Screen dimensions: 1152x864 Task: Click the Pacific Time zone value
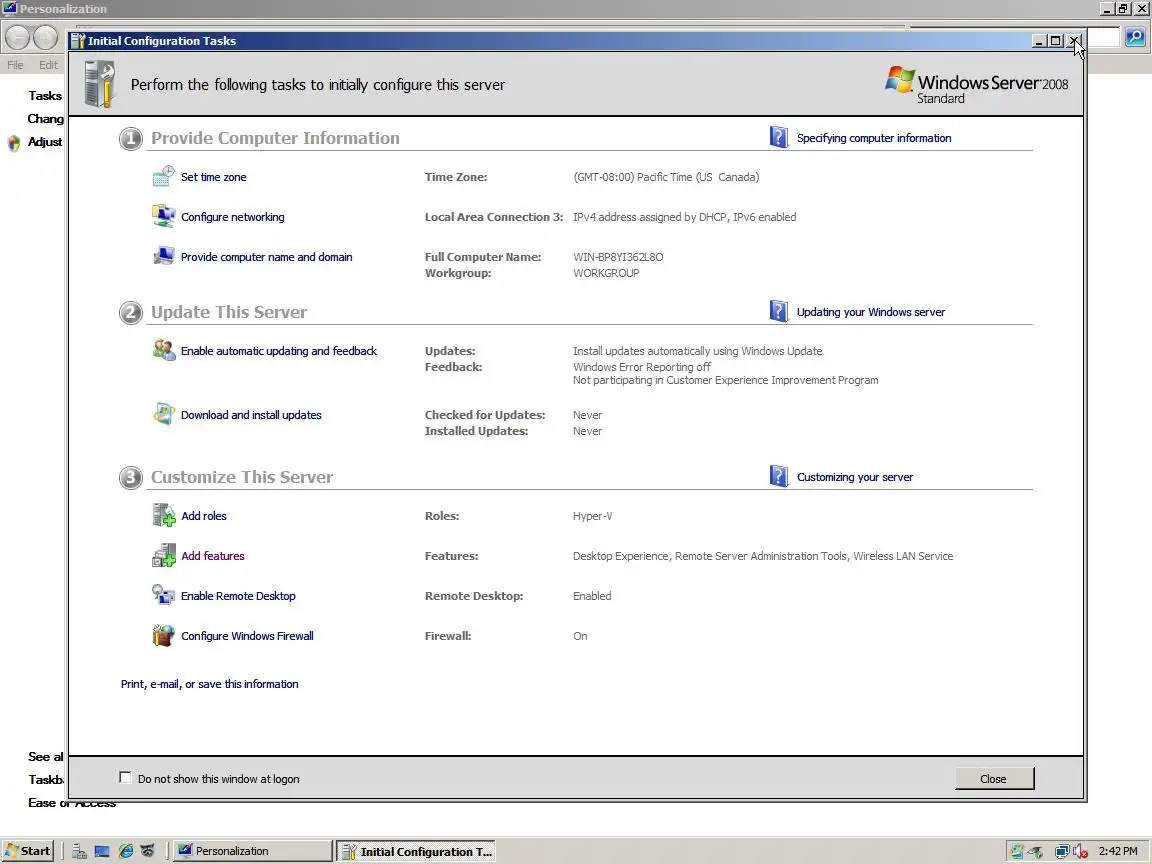[x=666, y=177]
